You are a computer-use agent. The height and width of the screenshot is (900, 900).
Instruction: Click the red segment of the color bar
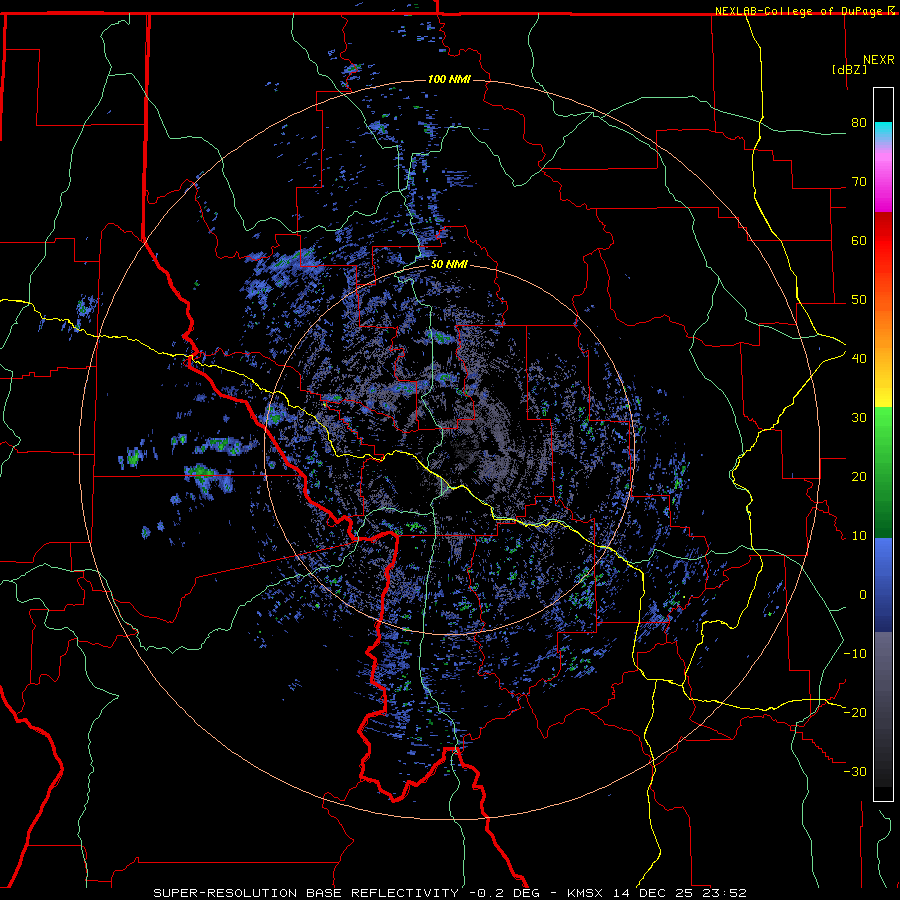pos(883,241)
